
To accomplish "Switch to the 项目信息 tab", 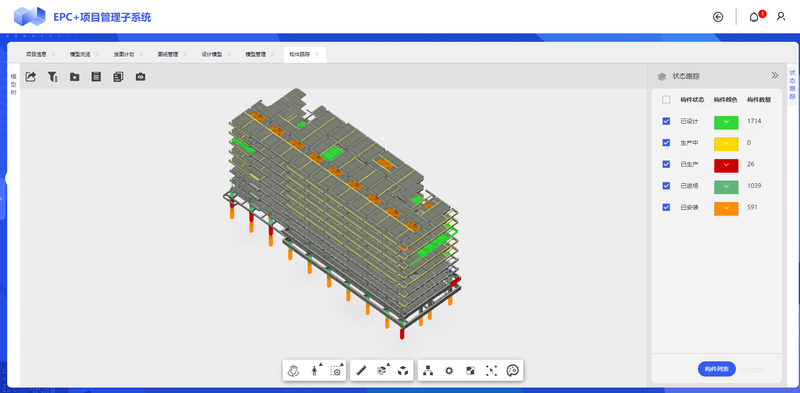I will [36, 54].
